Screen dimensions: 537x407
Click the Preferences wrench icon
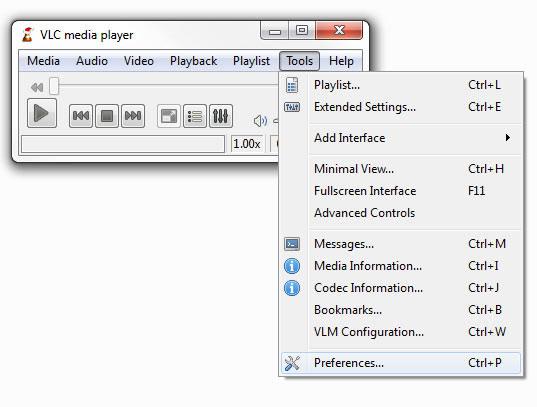[292, 363]
